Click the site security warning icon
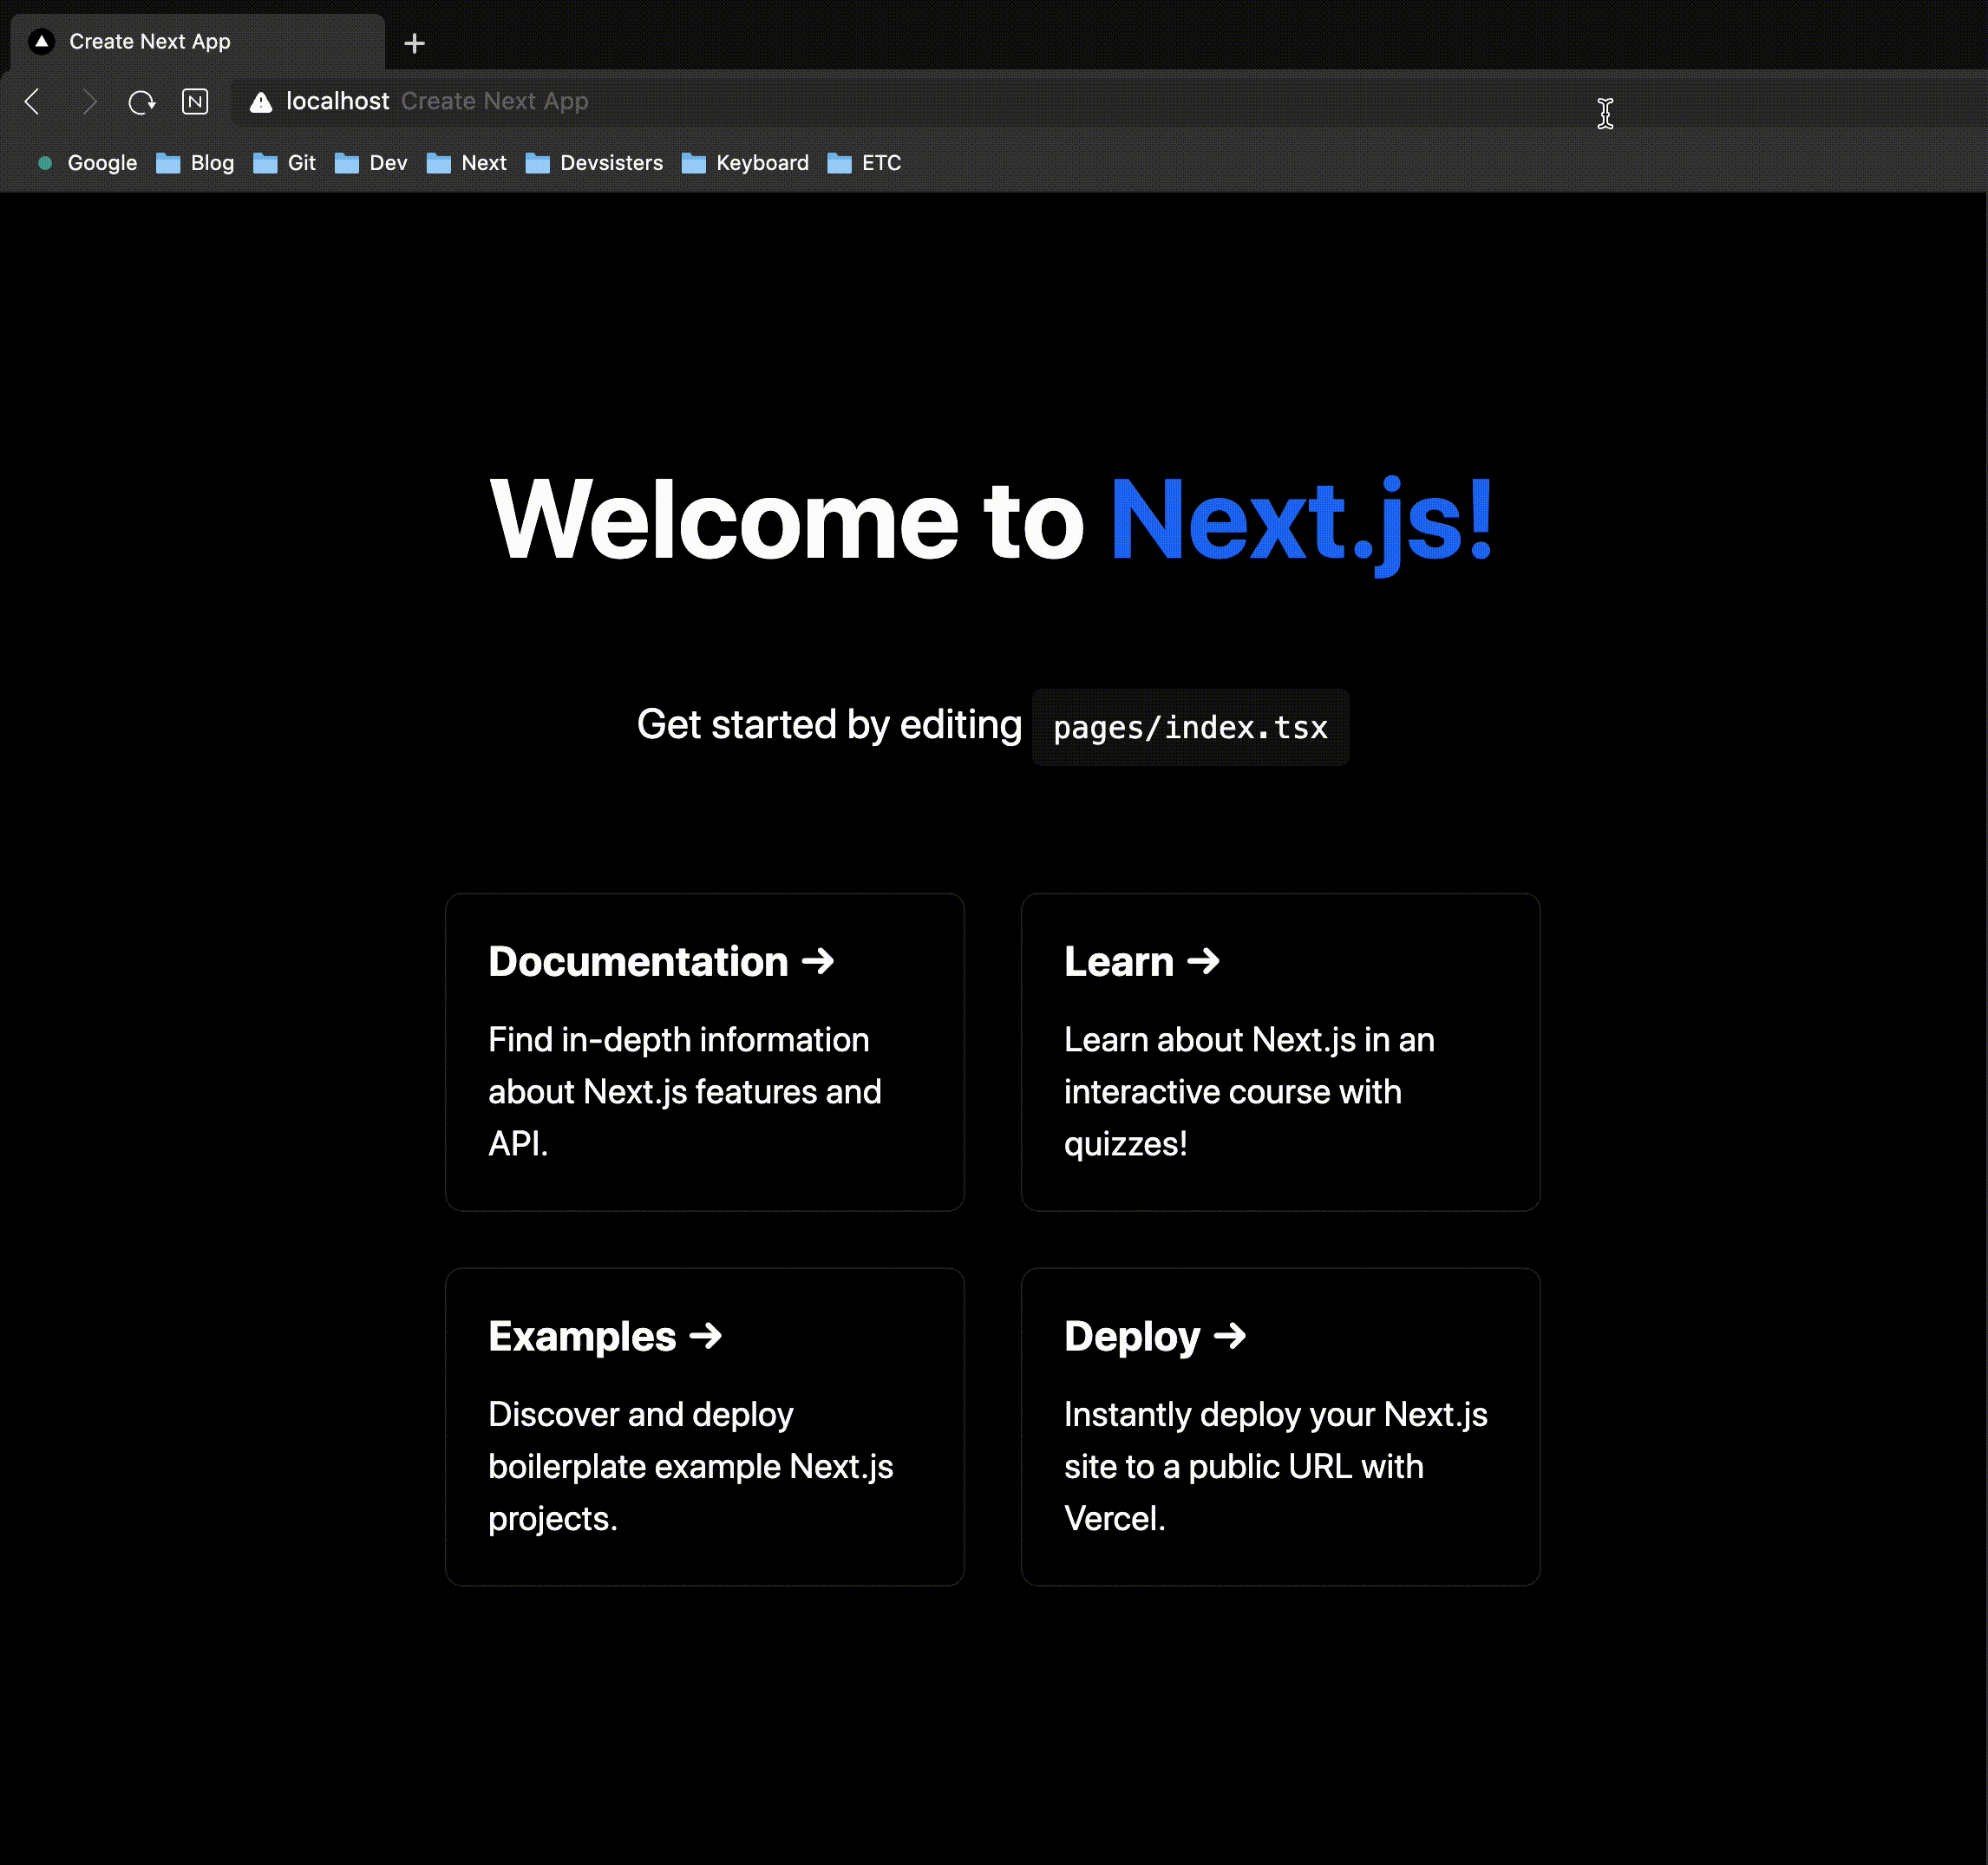 261,102
